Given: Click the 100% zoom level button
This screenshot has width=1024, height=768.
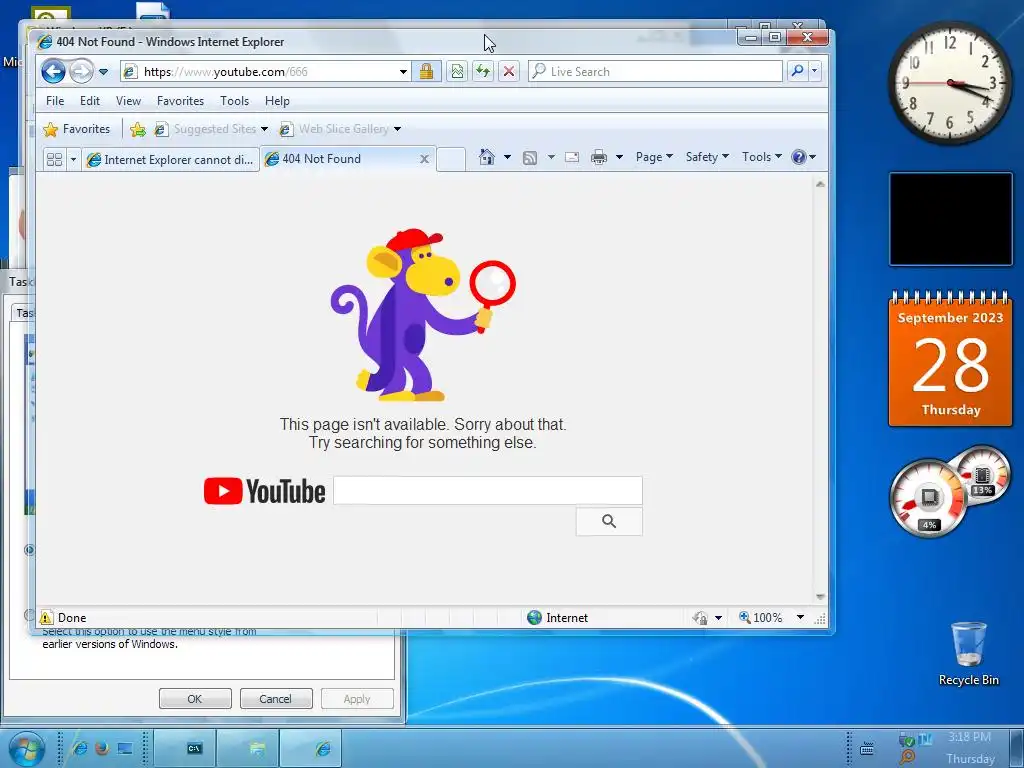Looking at the screenshot, I should [761, 617].
